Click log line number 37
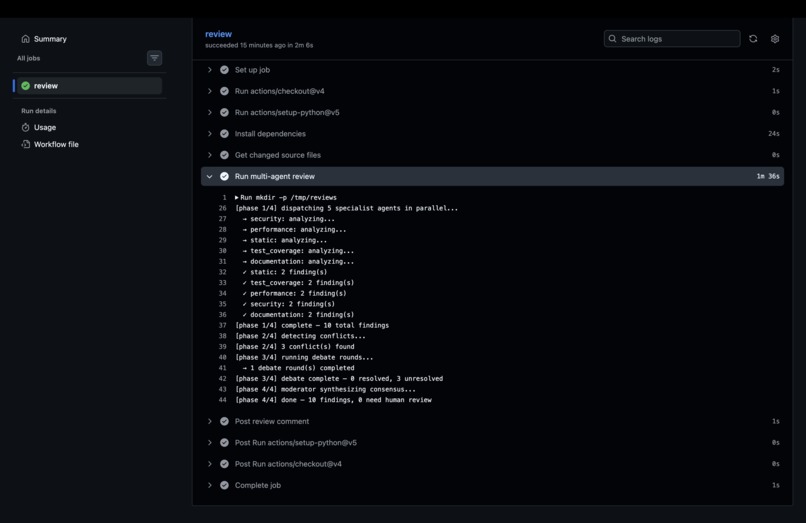The image size is (806, 523). click(x=223, y=326)
